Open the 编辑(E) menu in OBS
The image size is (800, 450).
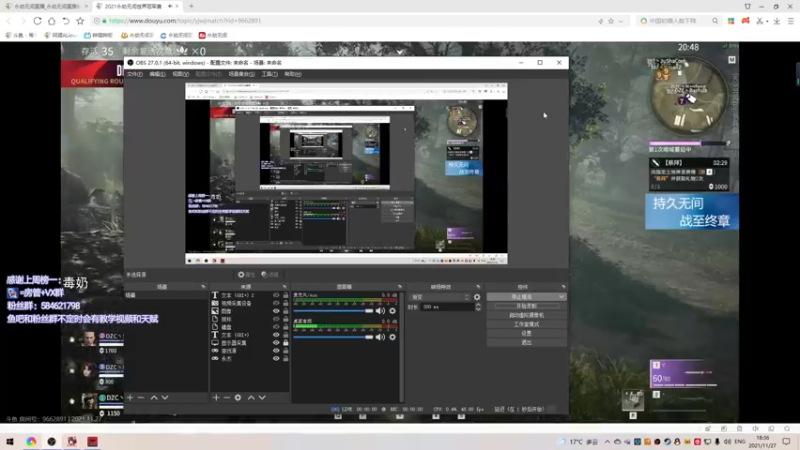point(157,74)
